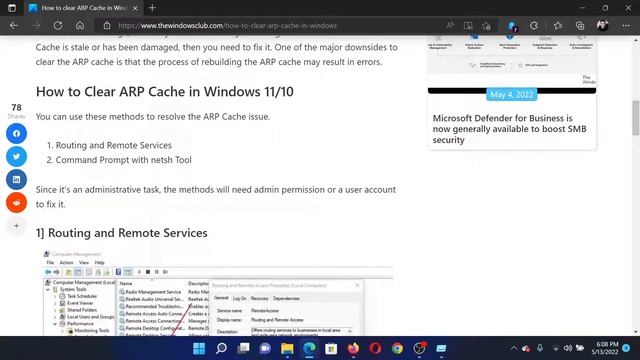Close the ARP Cache tab
The width and height of the screenshot is (640, 360).
136,8
